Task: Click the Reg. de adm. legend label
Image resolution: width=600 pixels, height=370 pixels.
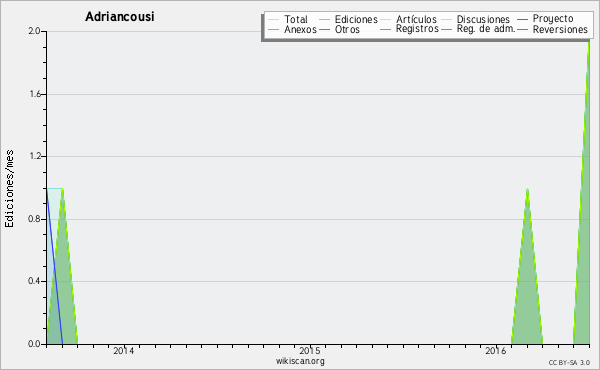Action: (486, 29)
